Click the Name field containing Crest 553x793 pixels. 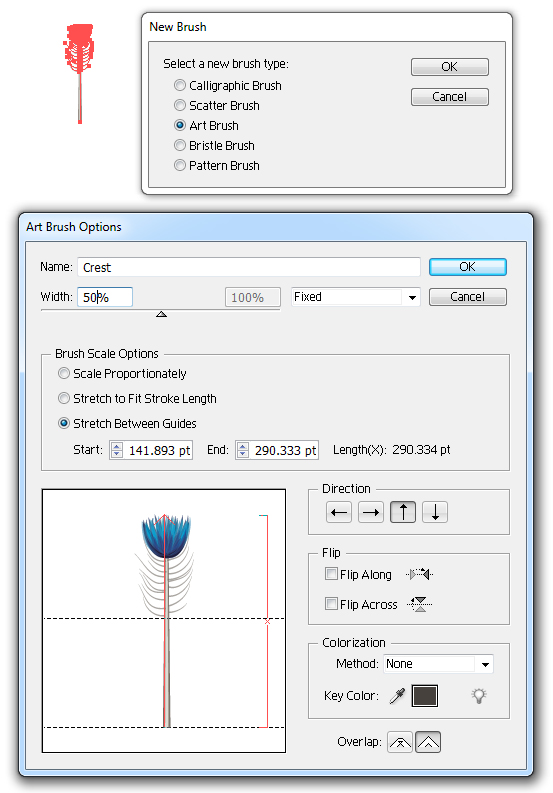(249, 267)
